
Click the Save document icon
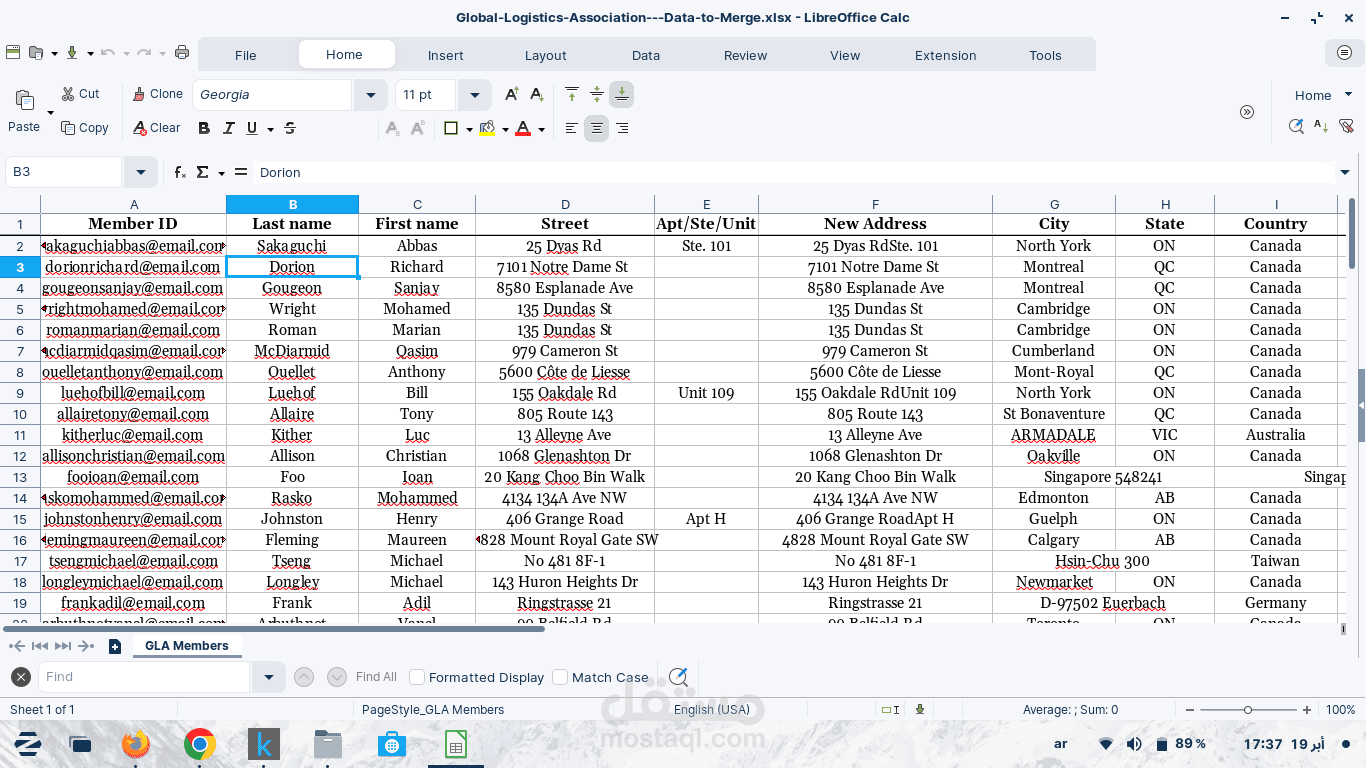click(x=72, y=53)
